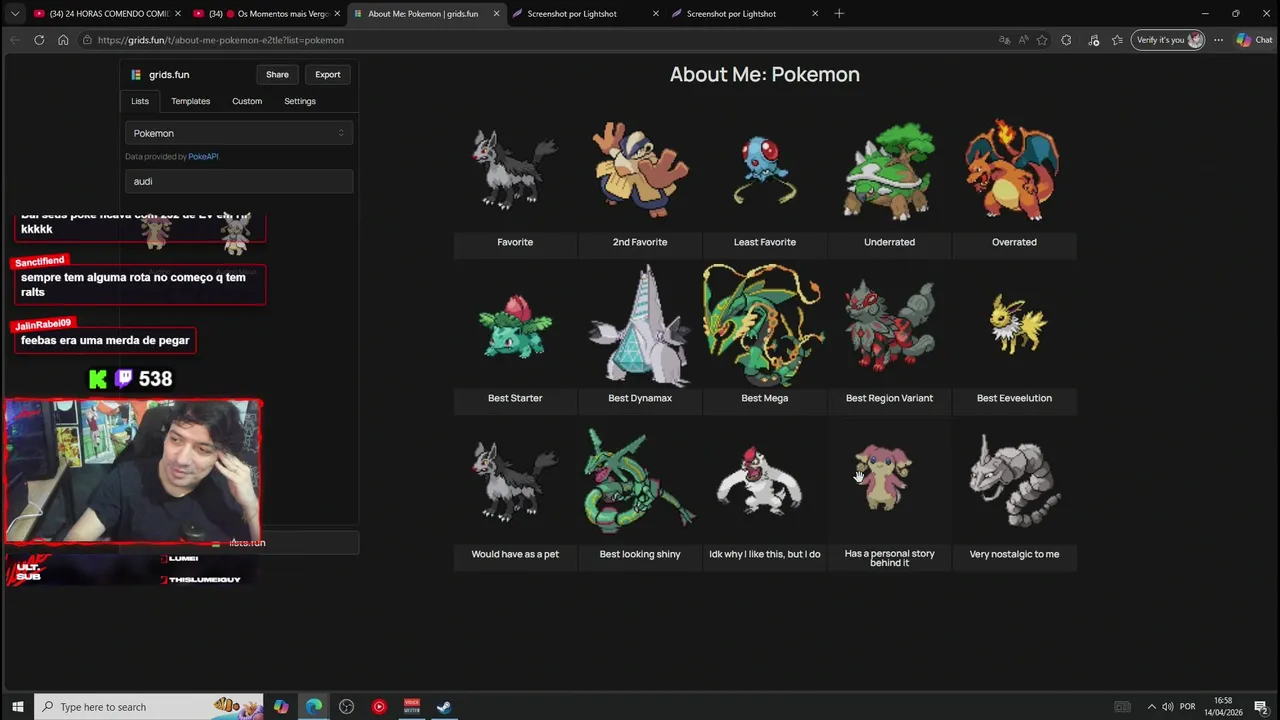Select the Lists tab
1280x720 pixels.
point(140,101)
